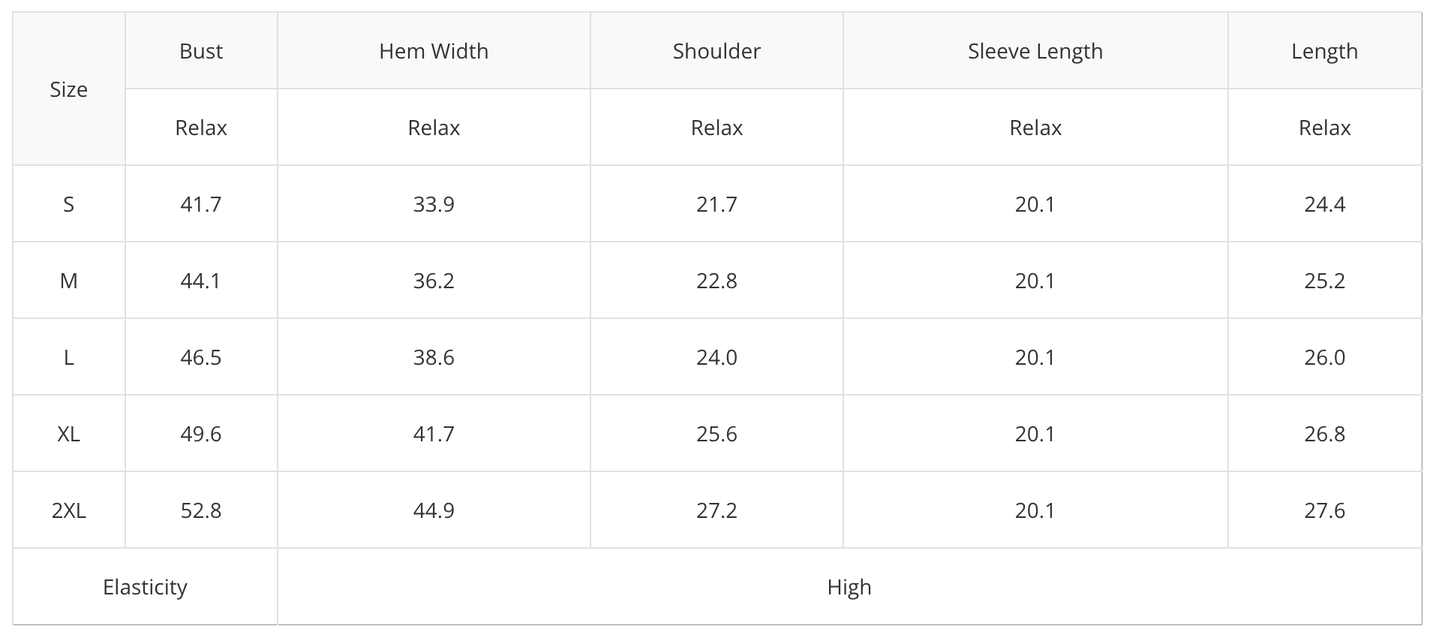The width and height of the screenshot is (1445, 638).
Task: Click the Shoulder column header
Action: [x=717, y=52]
